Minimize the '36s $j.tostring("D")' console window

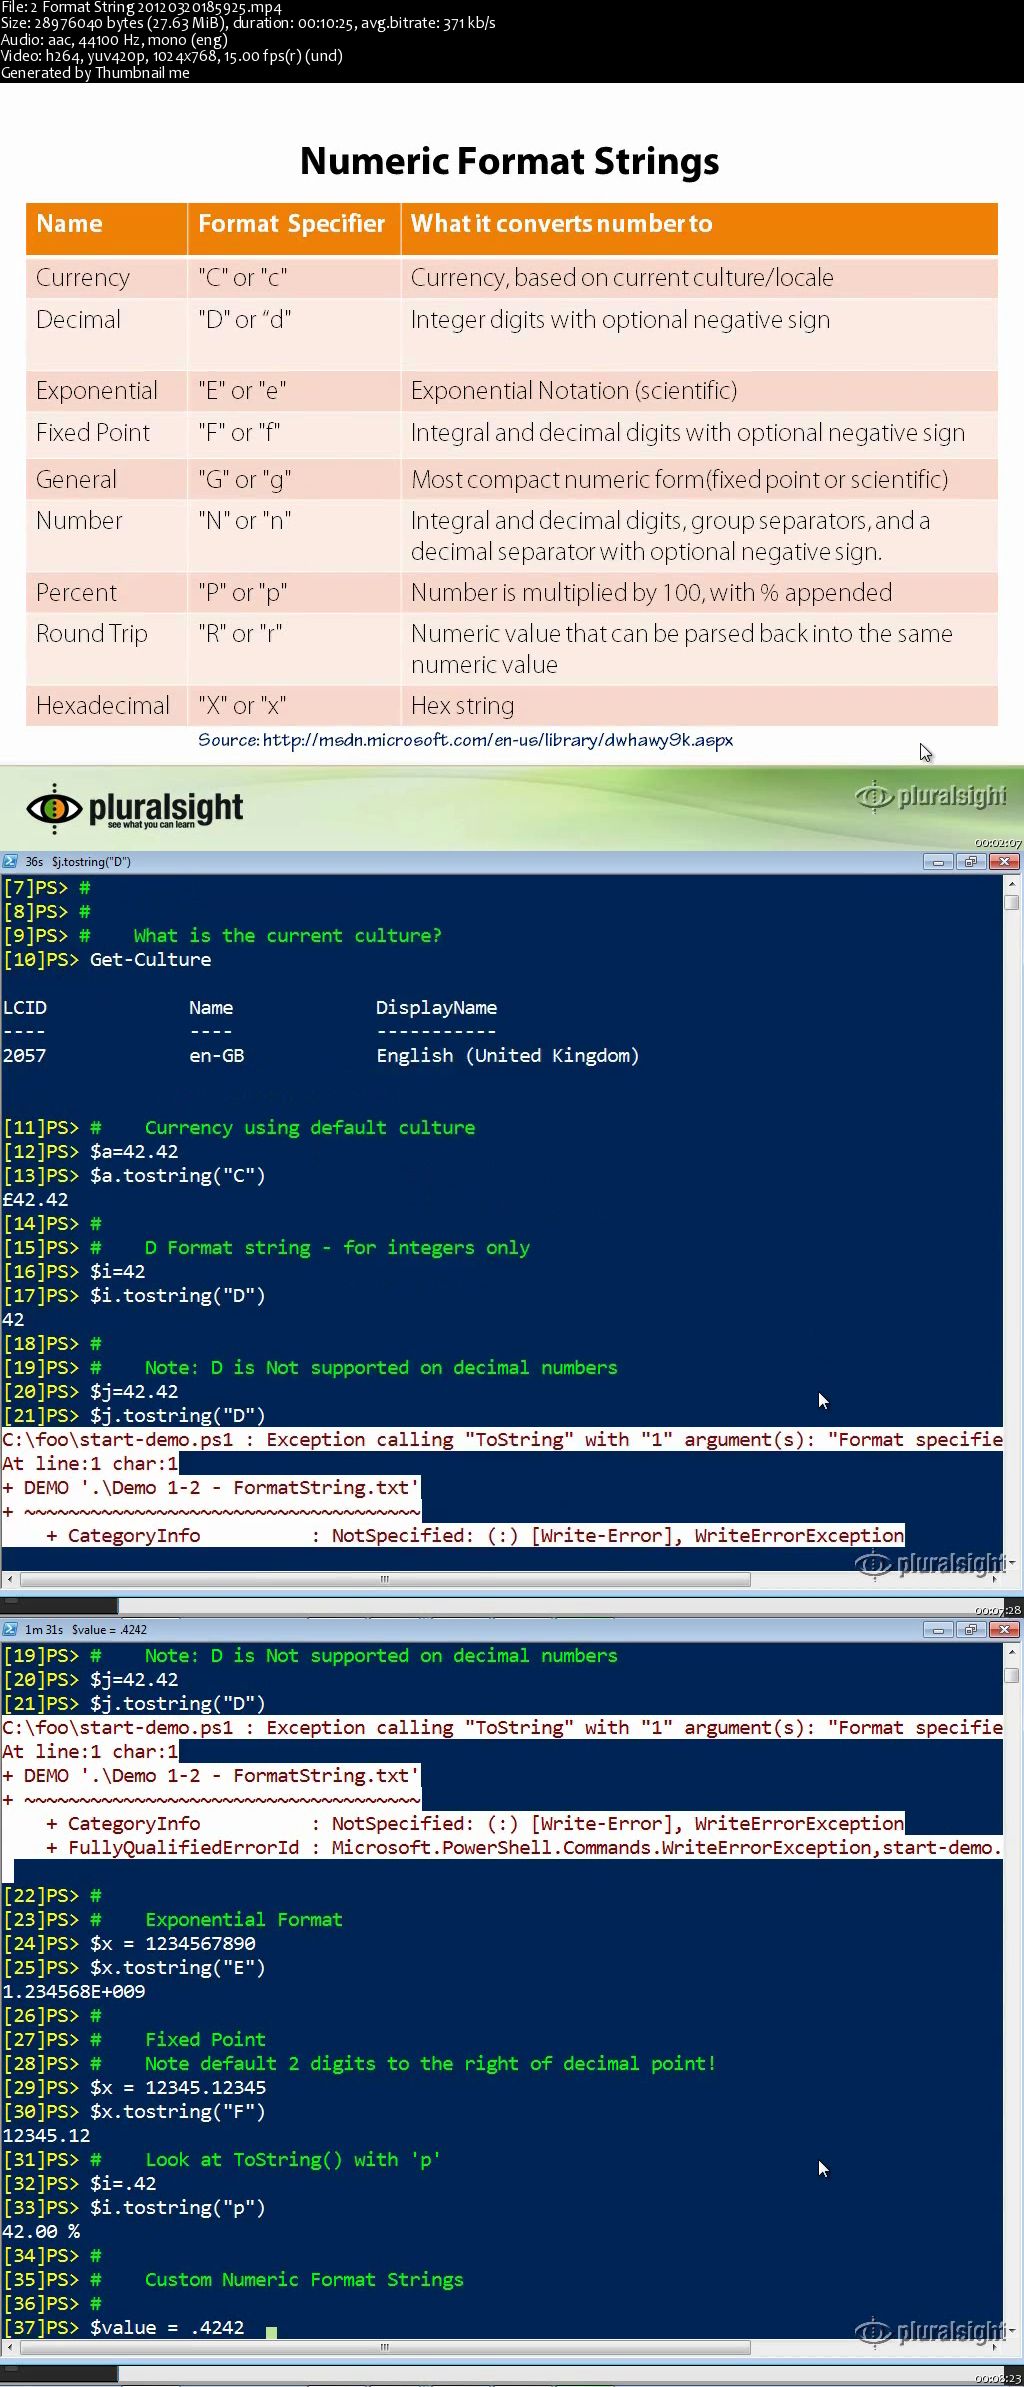pyautogui.click(x=937, y=861)
